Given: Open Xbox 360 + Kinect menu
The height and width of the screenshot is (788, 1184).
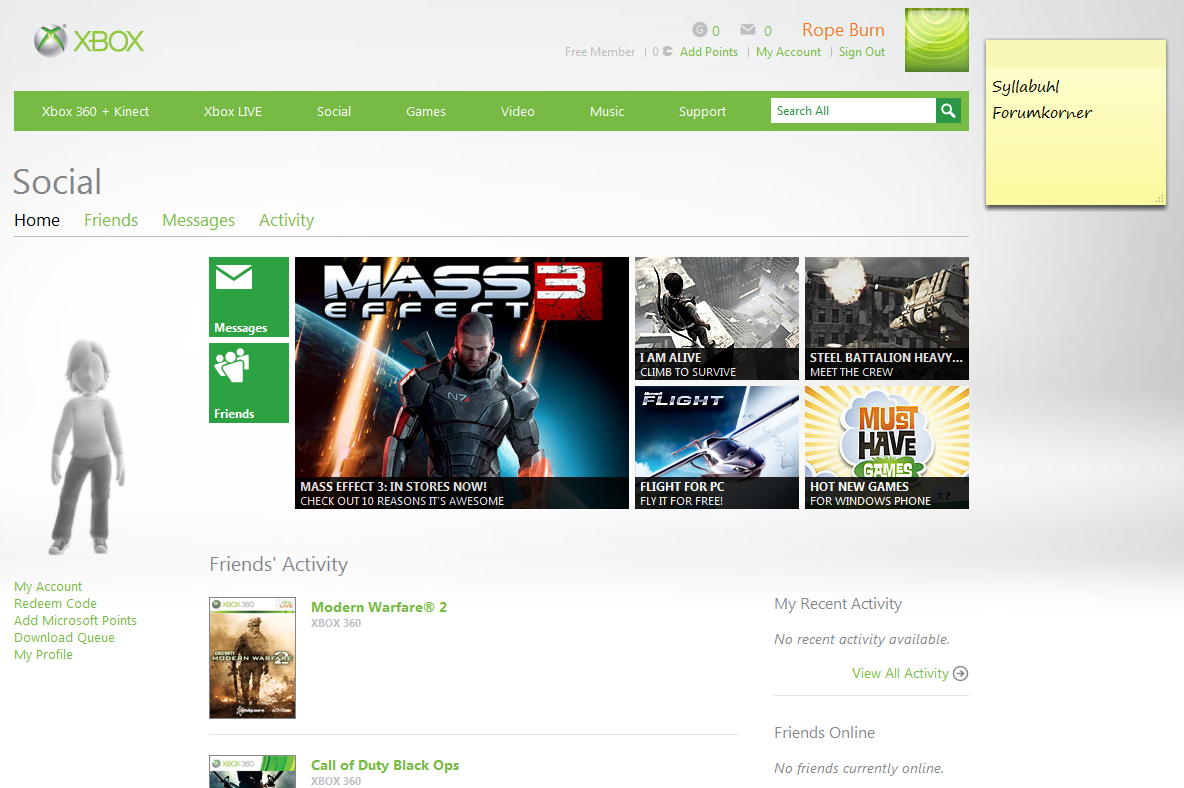Looking at the screenshot, I should (95, 111).
